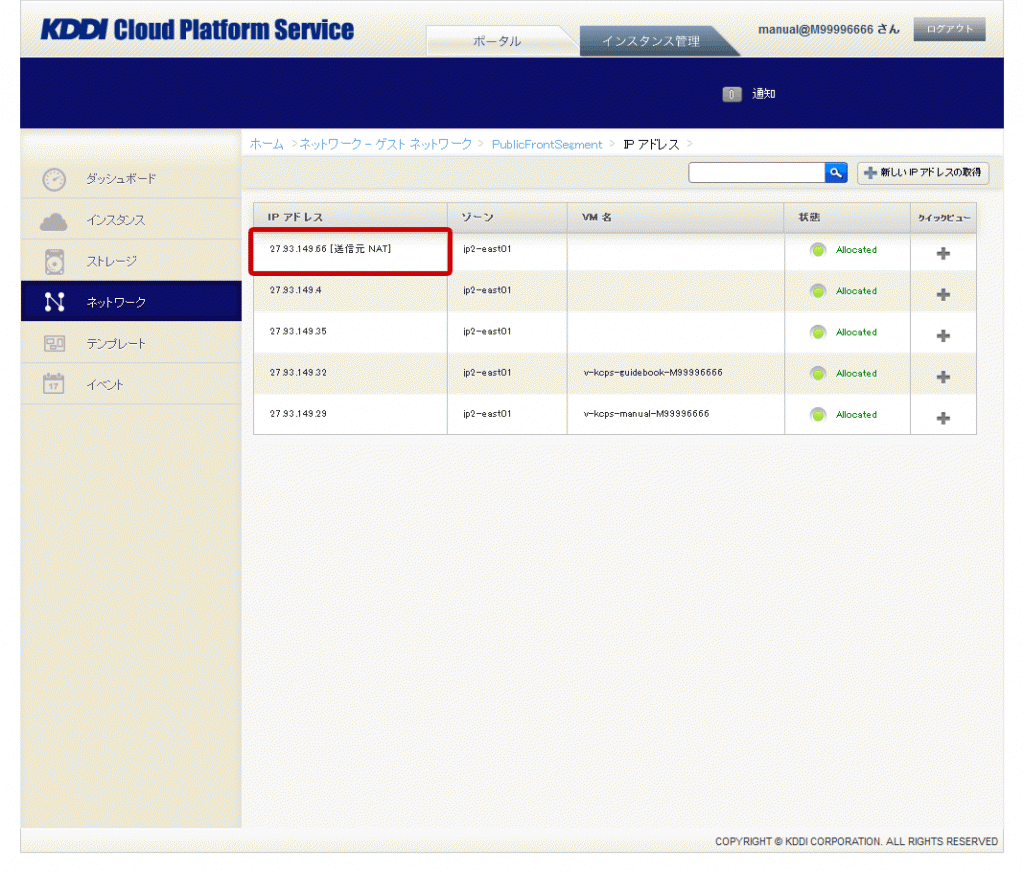Screen dimensions: 1024x872
Task: Click 通知 notification label
Action: tap(763, 94)
